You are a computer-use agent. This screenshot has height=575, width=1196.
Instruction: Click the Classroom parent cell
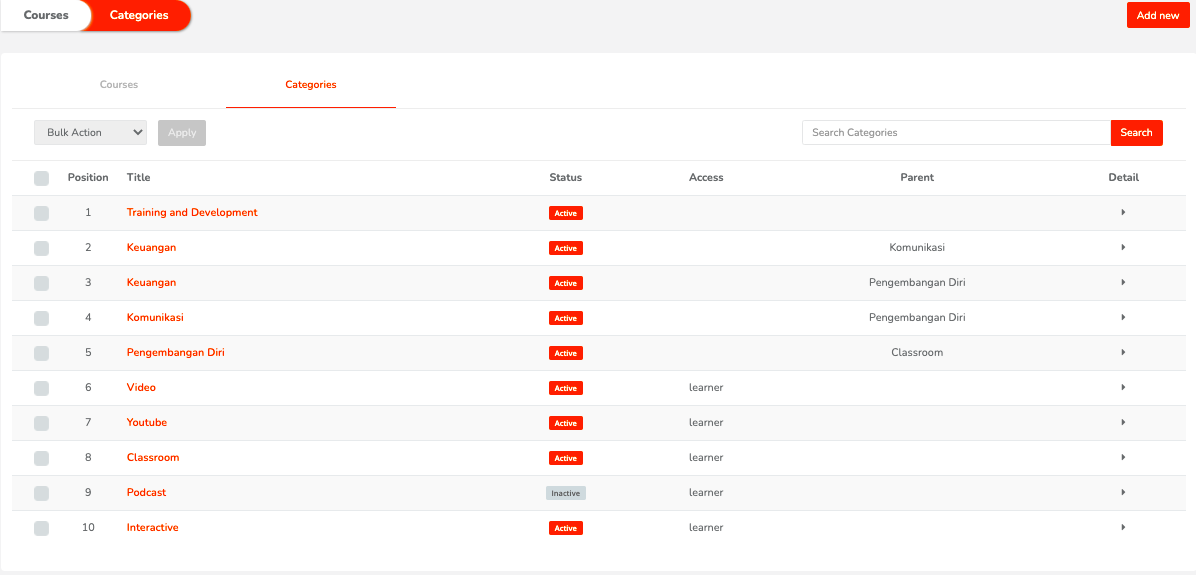point(917,352)
